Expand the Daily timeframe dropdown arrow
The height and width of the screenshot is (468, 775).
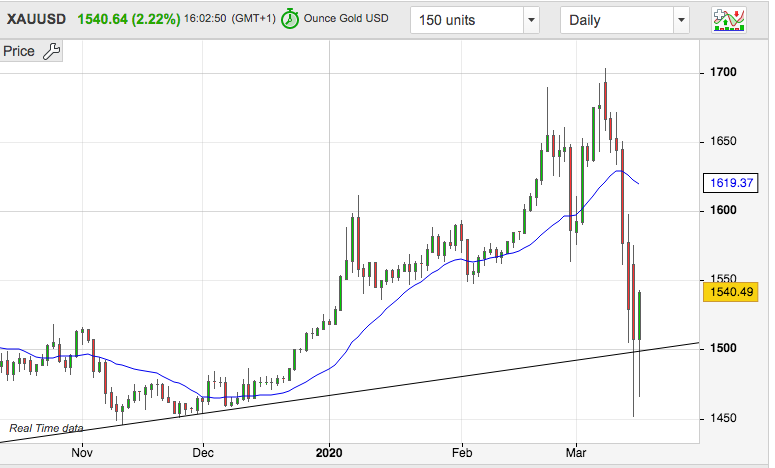pos(681,20)
